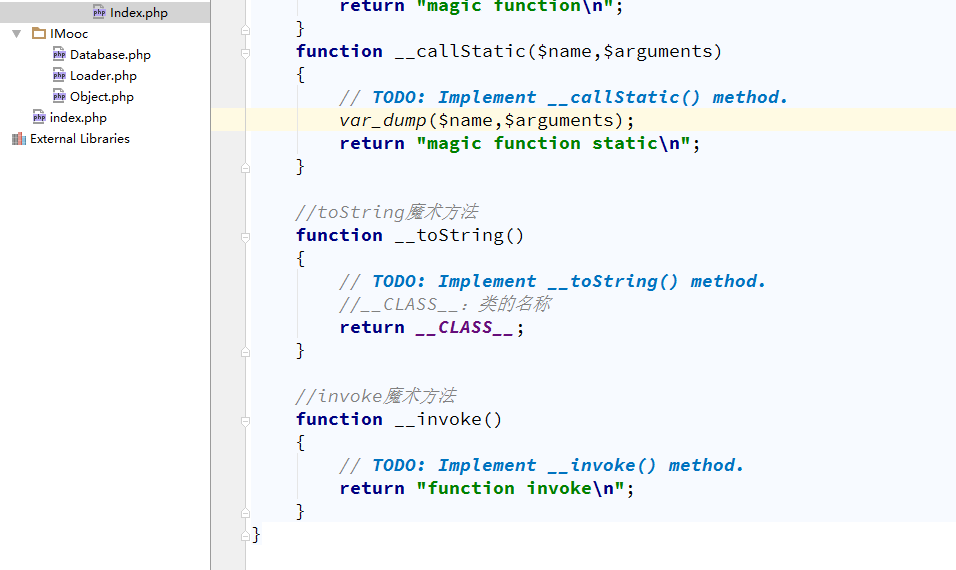The height and width of the screenshot is (570, 956).
Task: Open Object.php from the tree
Action: [102, 96]
